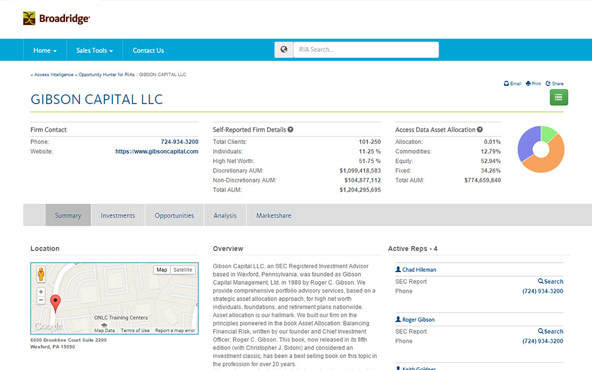Open the Investments tab
Image resolution: width=592 pixels, height=370 pixels.
pyautogui.click(x=118, y=216)
